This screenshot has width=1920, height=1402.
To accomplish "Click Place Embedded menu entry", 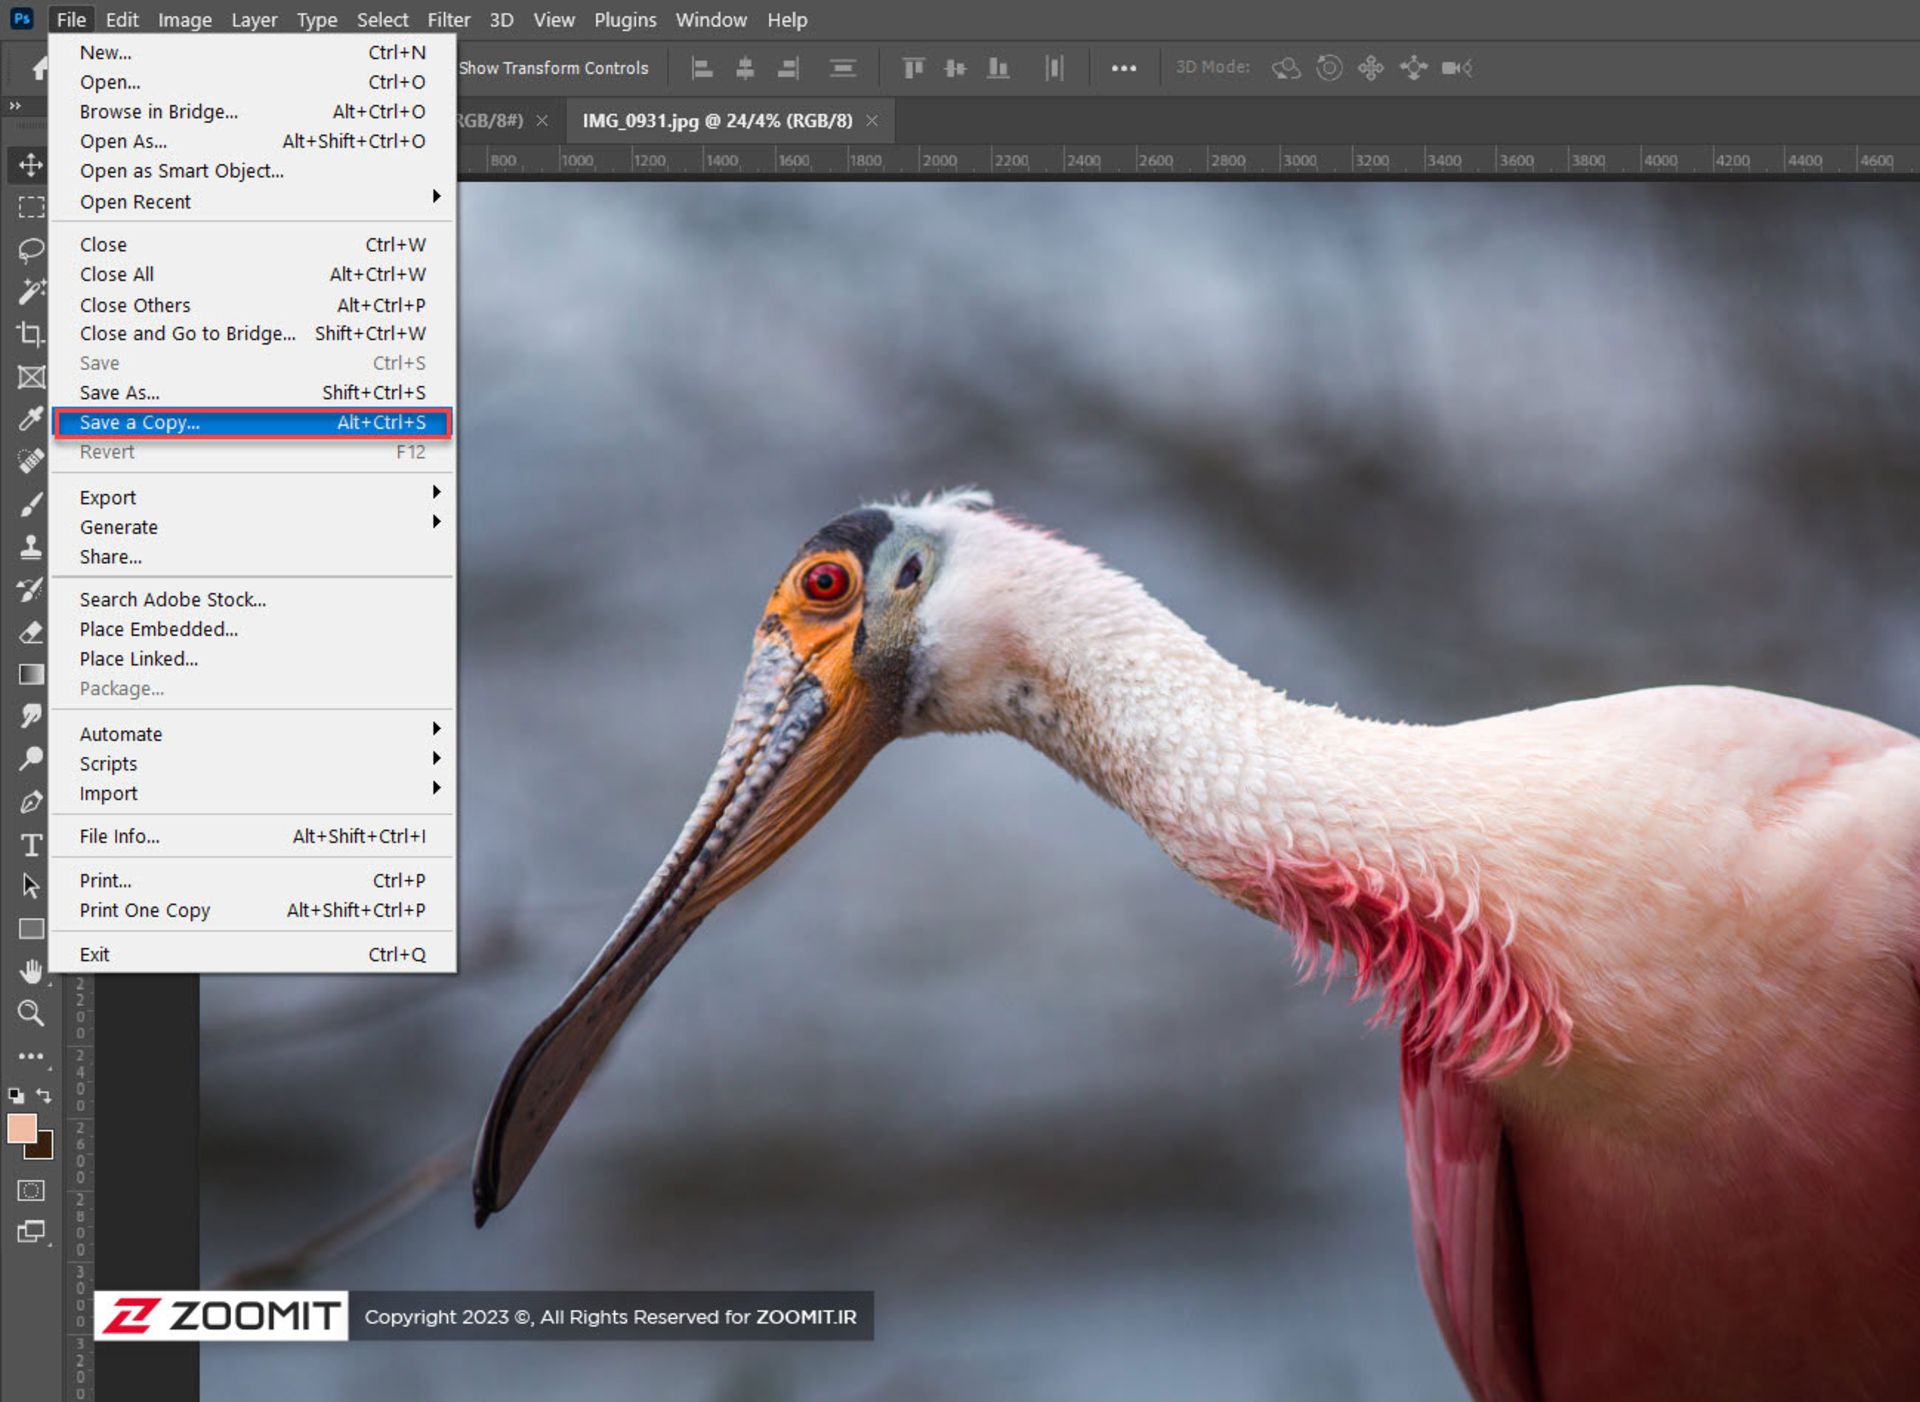I will tap(158, 629).
